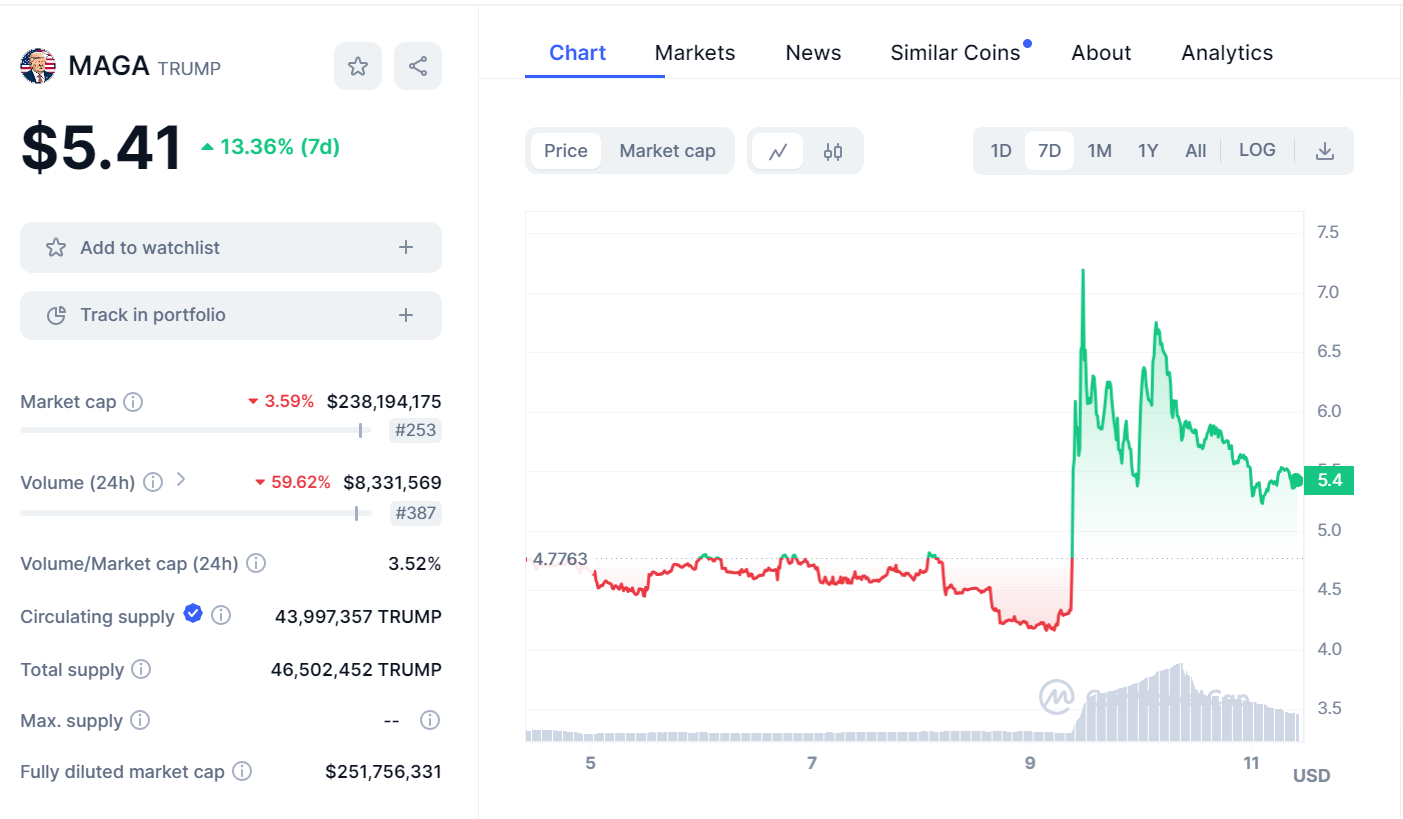
Task: Open the Markets tab
Action: tap(694, 53)
